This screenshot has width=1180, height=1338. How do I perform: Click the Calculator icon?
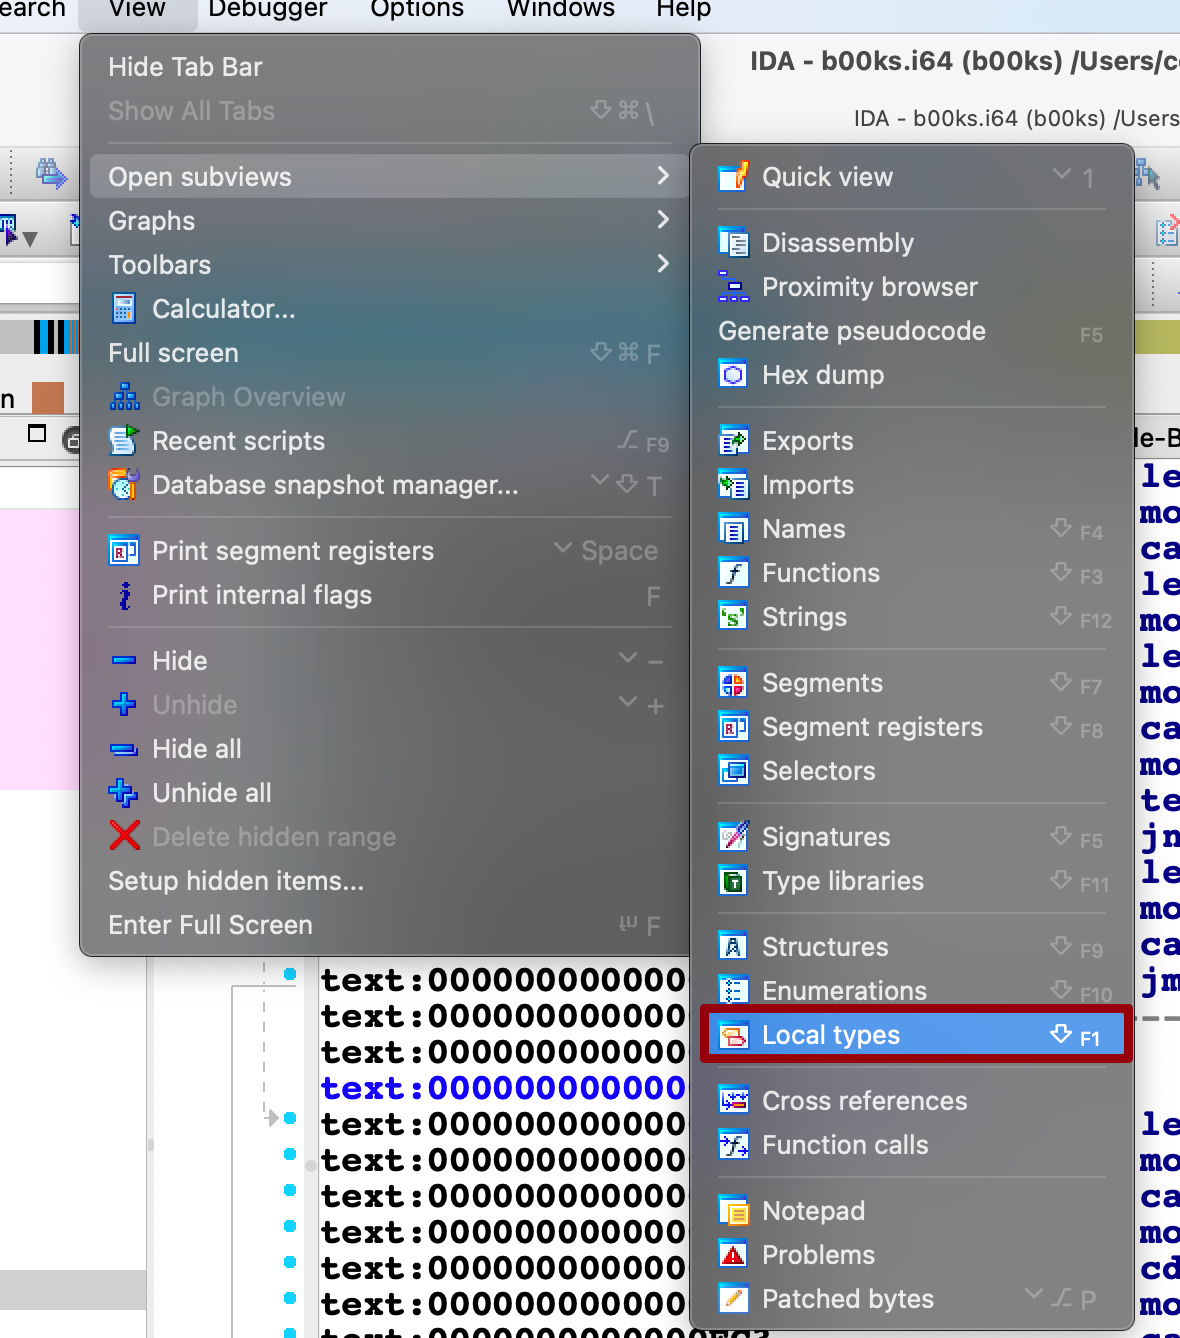[x=123, y=309]
